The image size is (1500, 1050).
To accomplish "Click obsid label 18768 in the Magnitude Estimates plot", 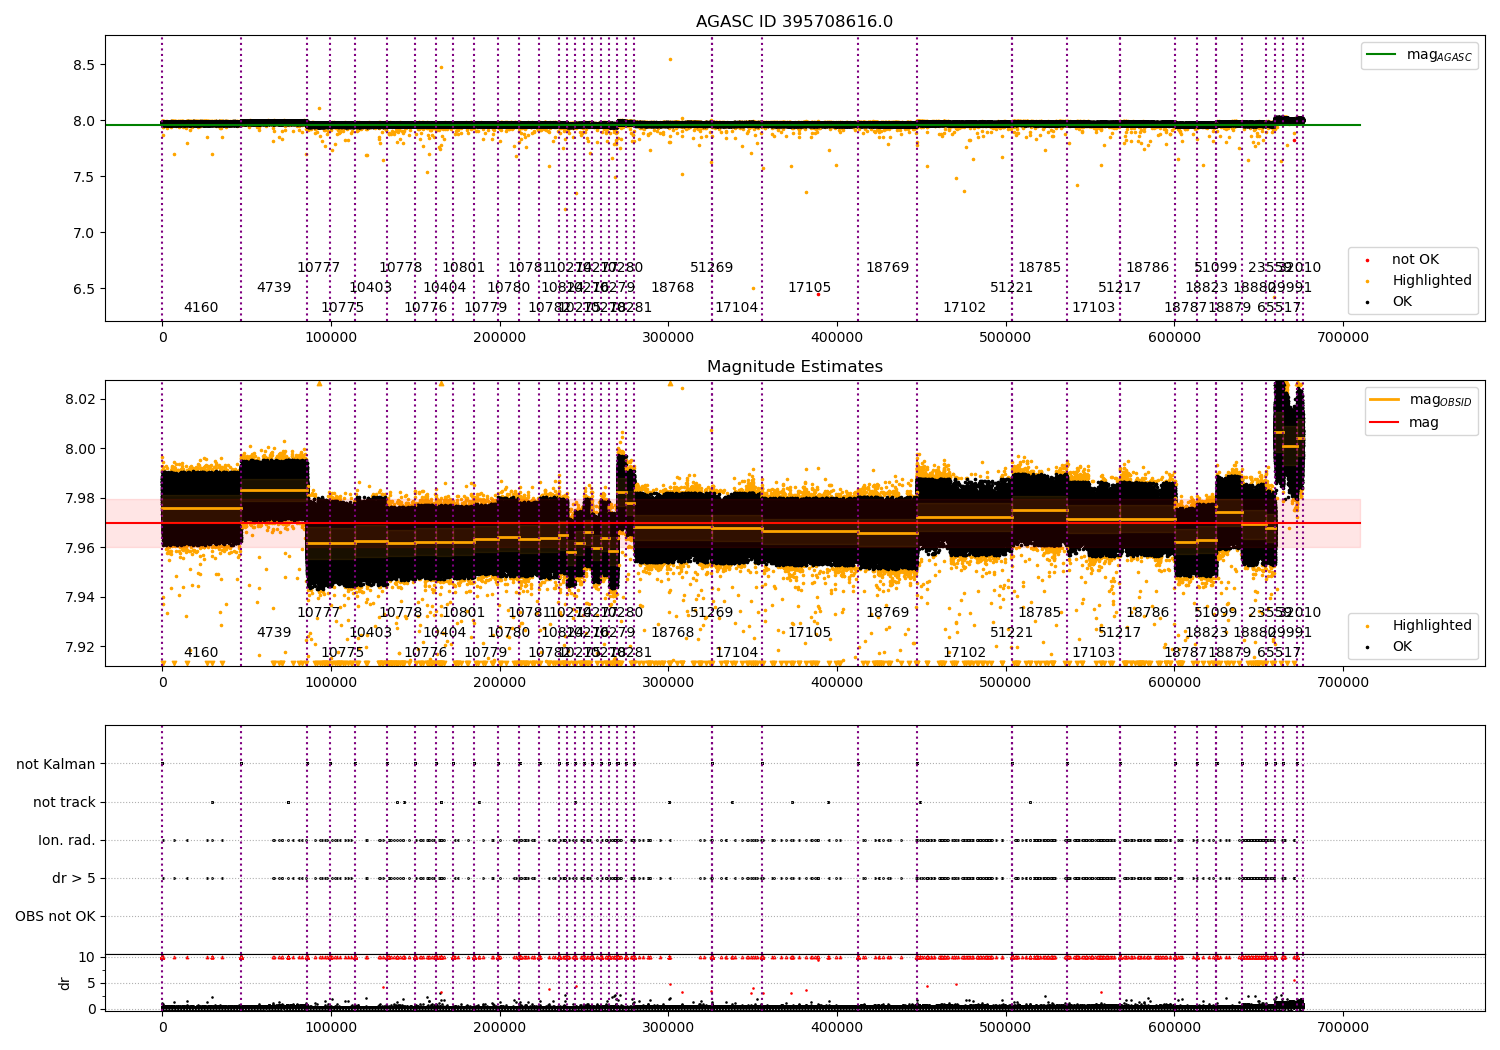I will [x=673, y=633].
